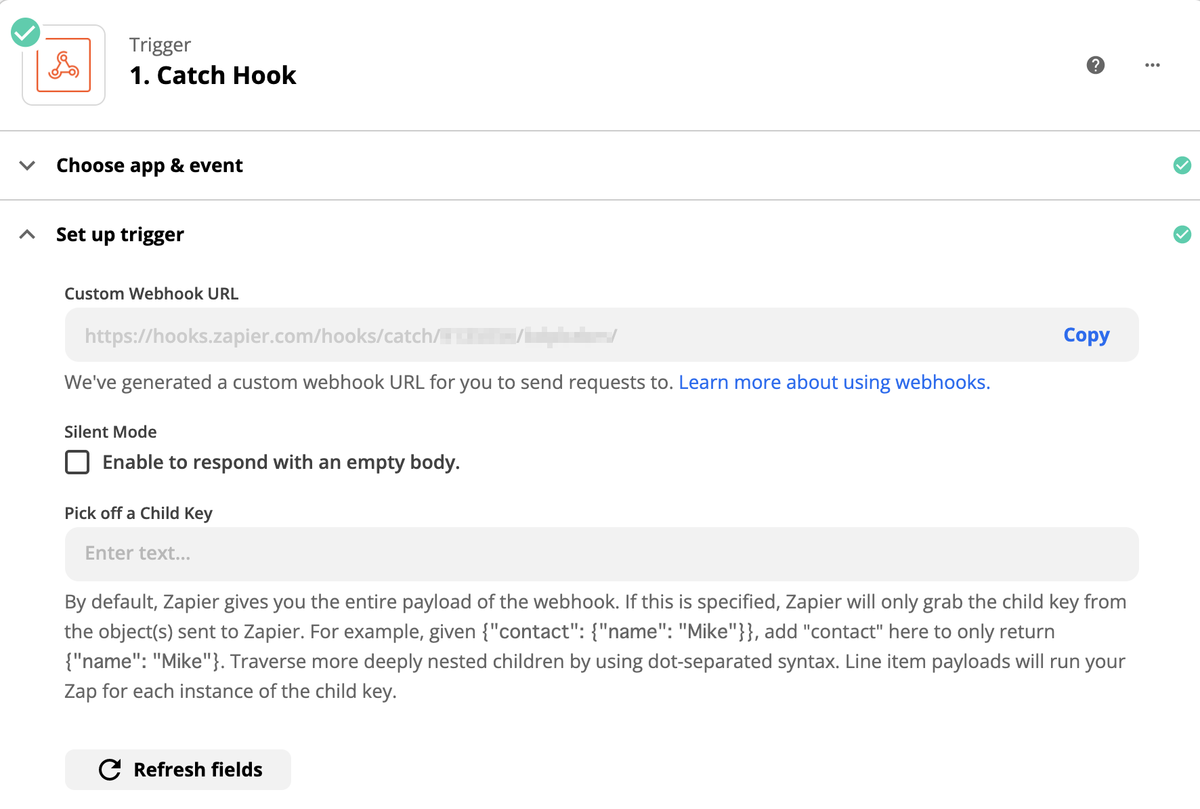Click the green trigger status checkmark badge

[25, 33]
